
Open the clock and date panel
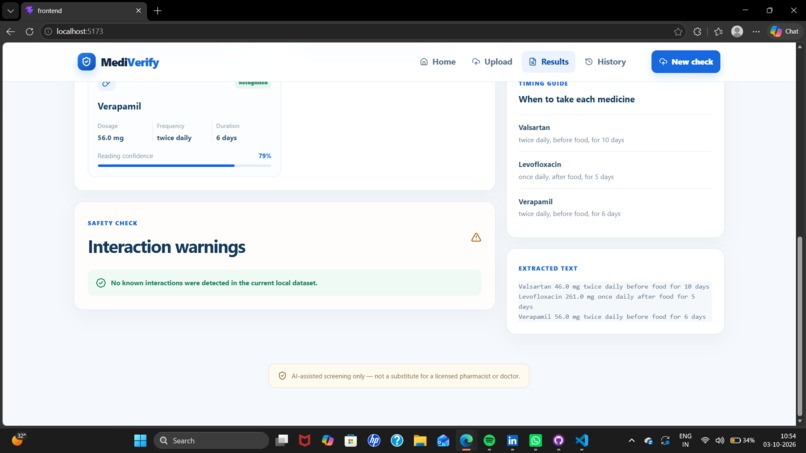[x=779, y=441]
